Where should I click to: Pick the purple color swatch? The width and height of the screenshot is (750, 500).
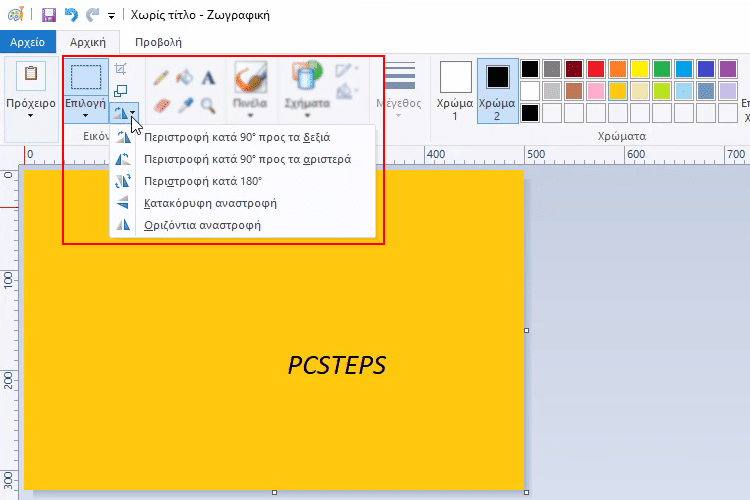coord(728,69)
